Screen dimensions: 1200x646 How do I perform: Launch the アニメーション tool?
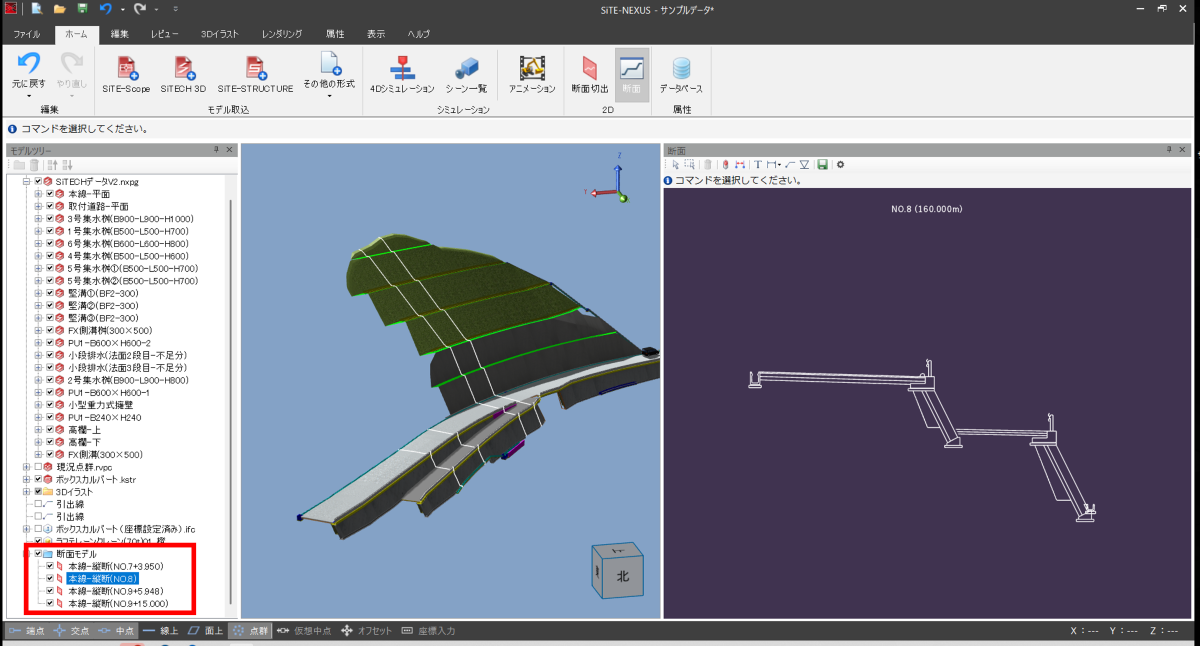click(x=531, y=68)
